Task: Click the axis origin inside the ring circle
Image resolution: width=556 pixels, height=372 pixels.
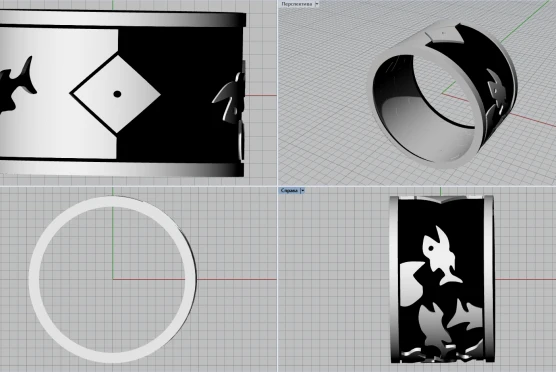Action: click(113, 279)
